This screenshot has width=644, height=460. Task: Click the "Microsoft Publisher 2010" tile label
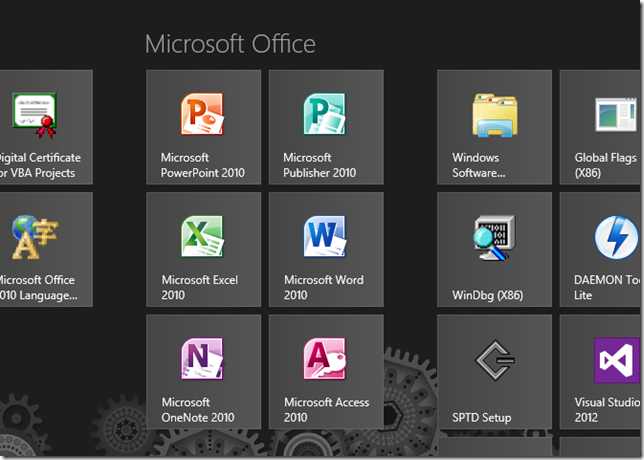[x=320, y=165]
